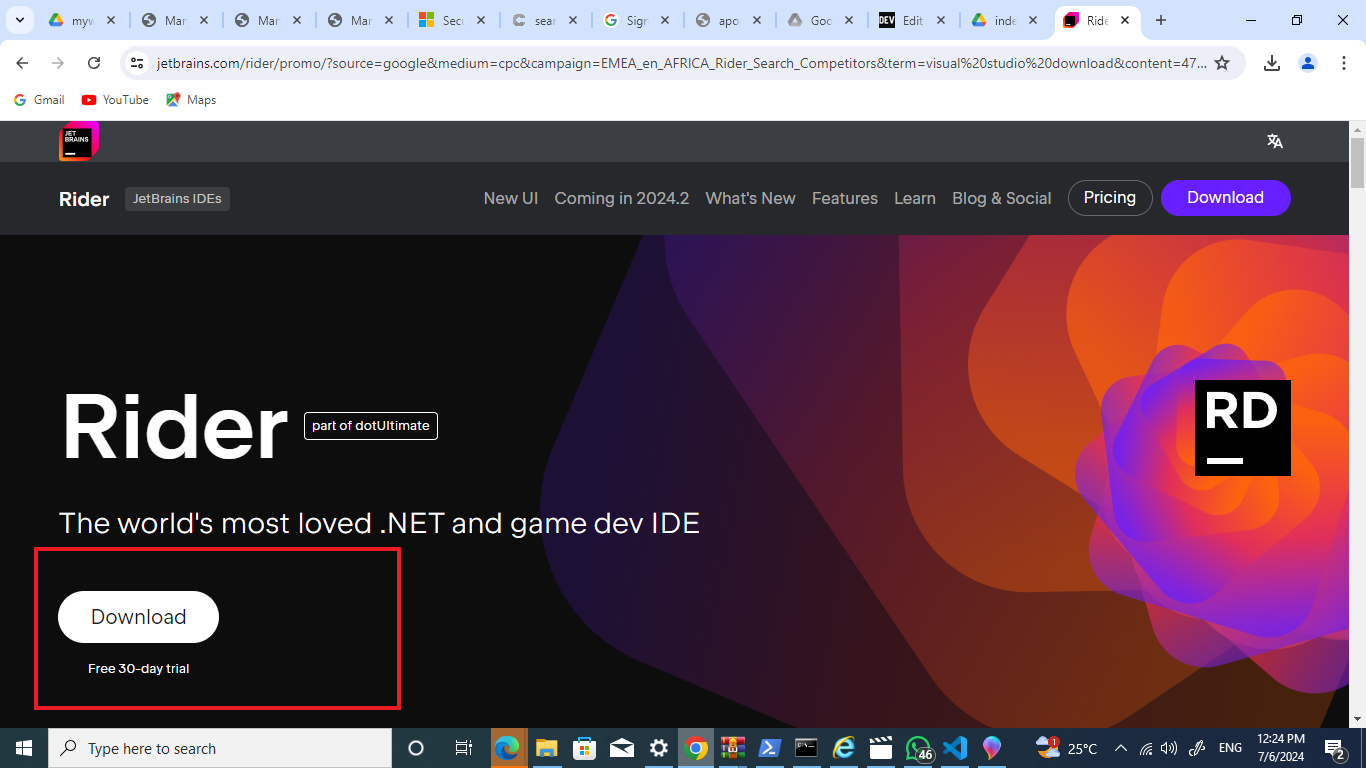Open Task View on the taskbar

pyautogui.click(x=463, y=748)
